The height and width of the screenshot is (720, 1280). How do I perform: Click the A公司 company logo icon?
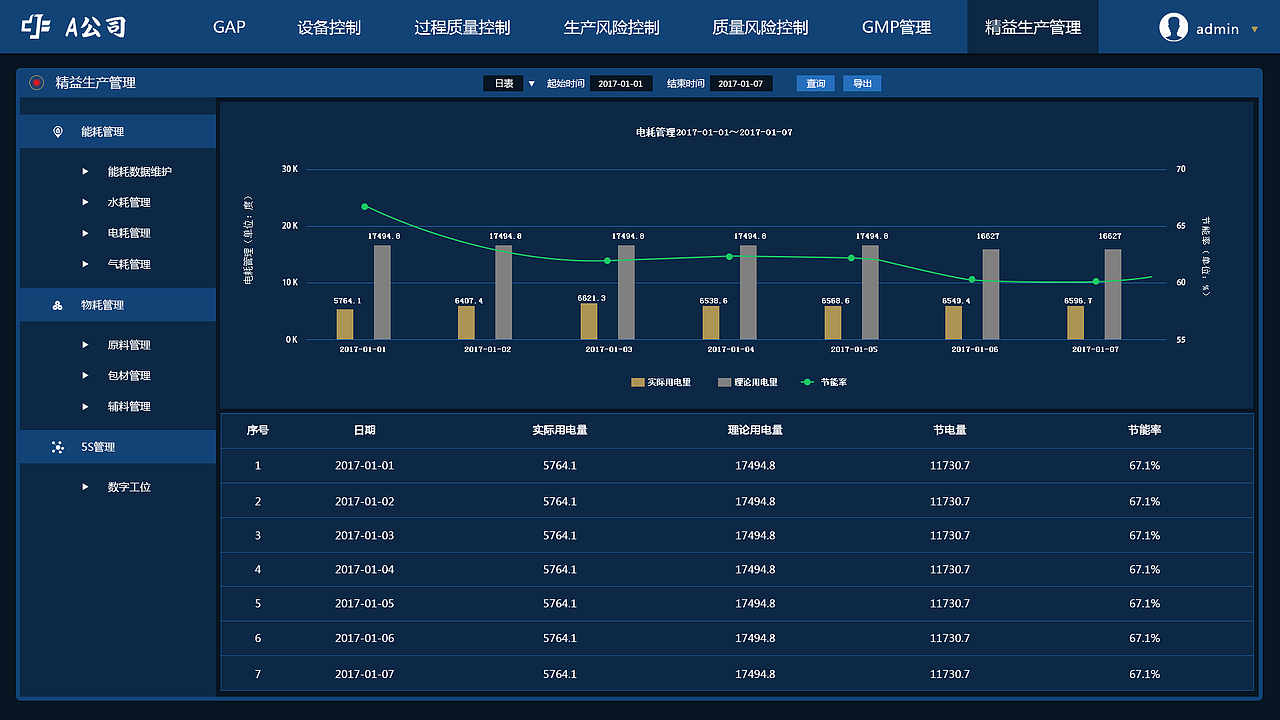click(35, 26)
